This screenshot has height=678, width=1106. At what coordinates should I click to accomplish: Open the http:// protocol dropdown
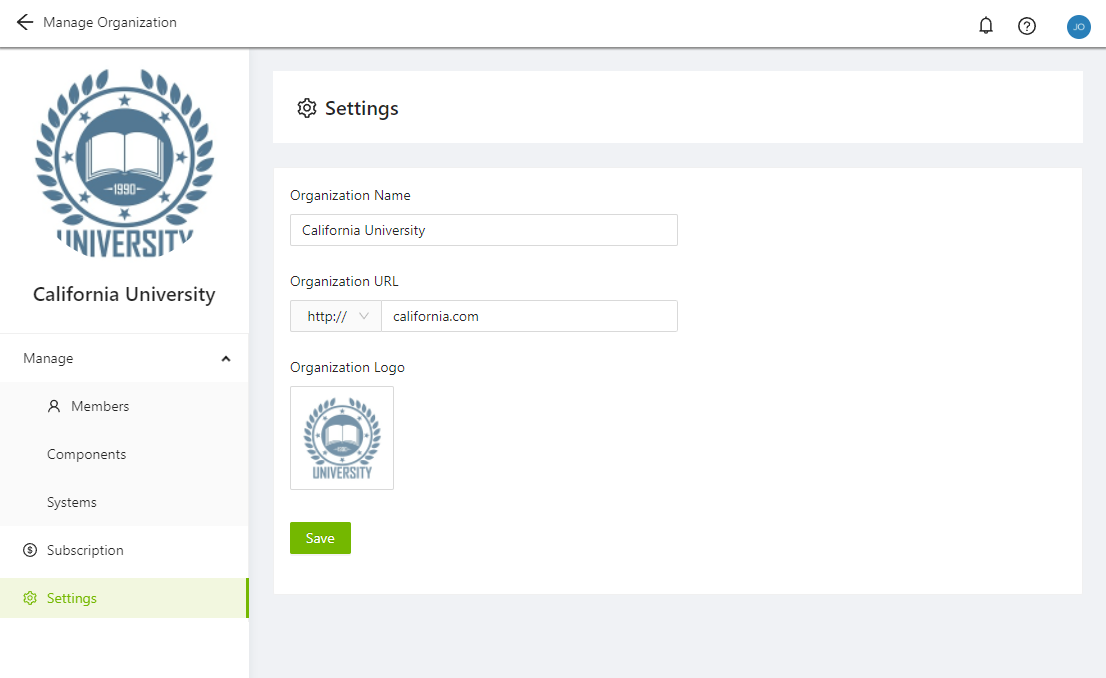point(336,316)
